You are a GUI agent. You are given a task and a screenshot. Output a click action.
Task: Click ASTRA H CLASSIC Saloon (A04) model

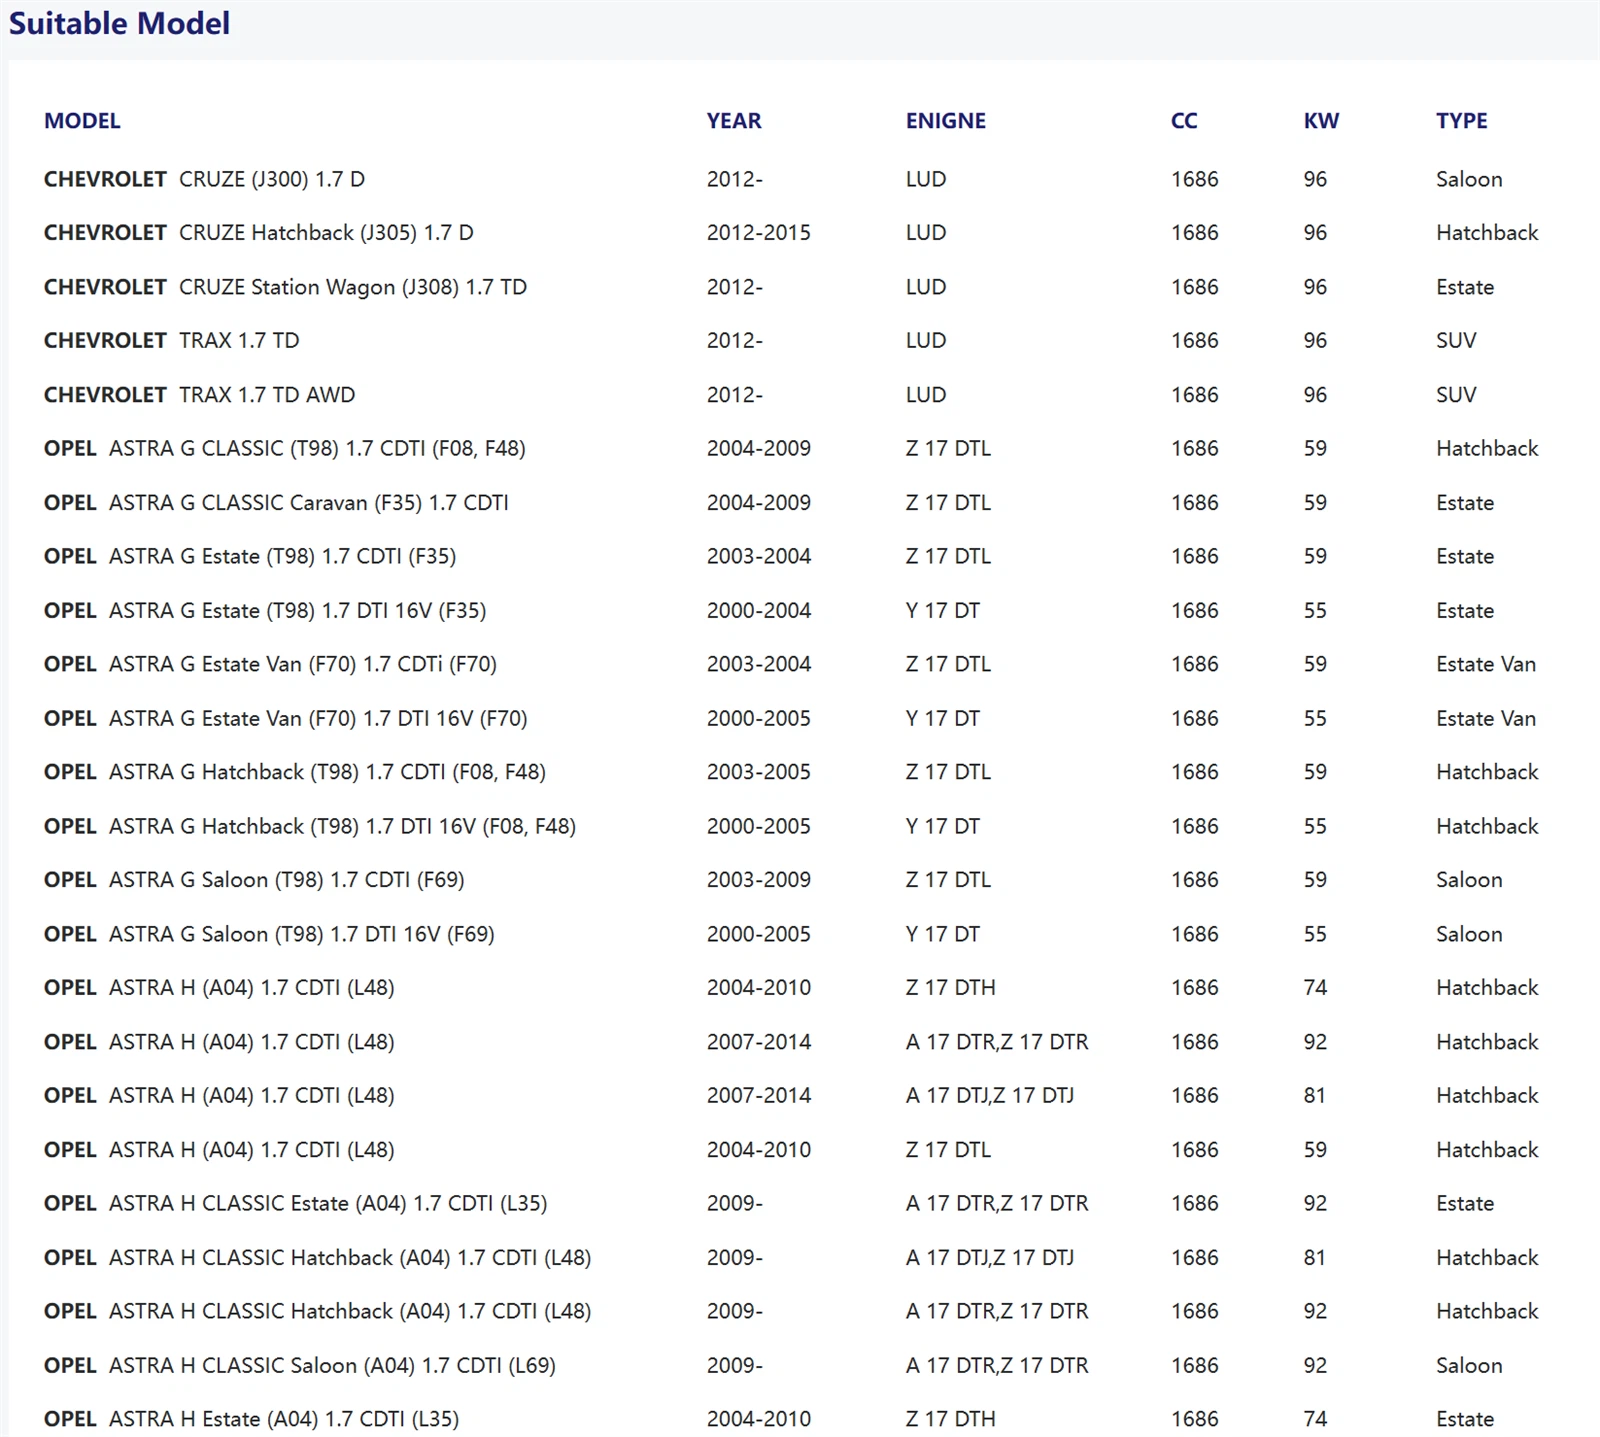tap(332, 1366)
